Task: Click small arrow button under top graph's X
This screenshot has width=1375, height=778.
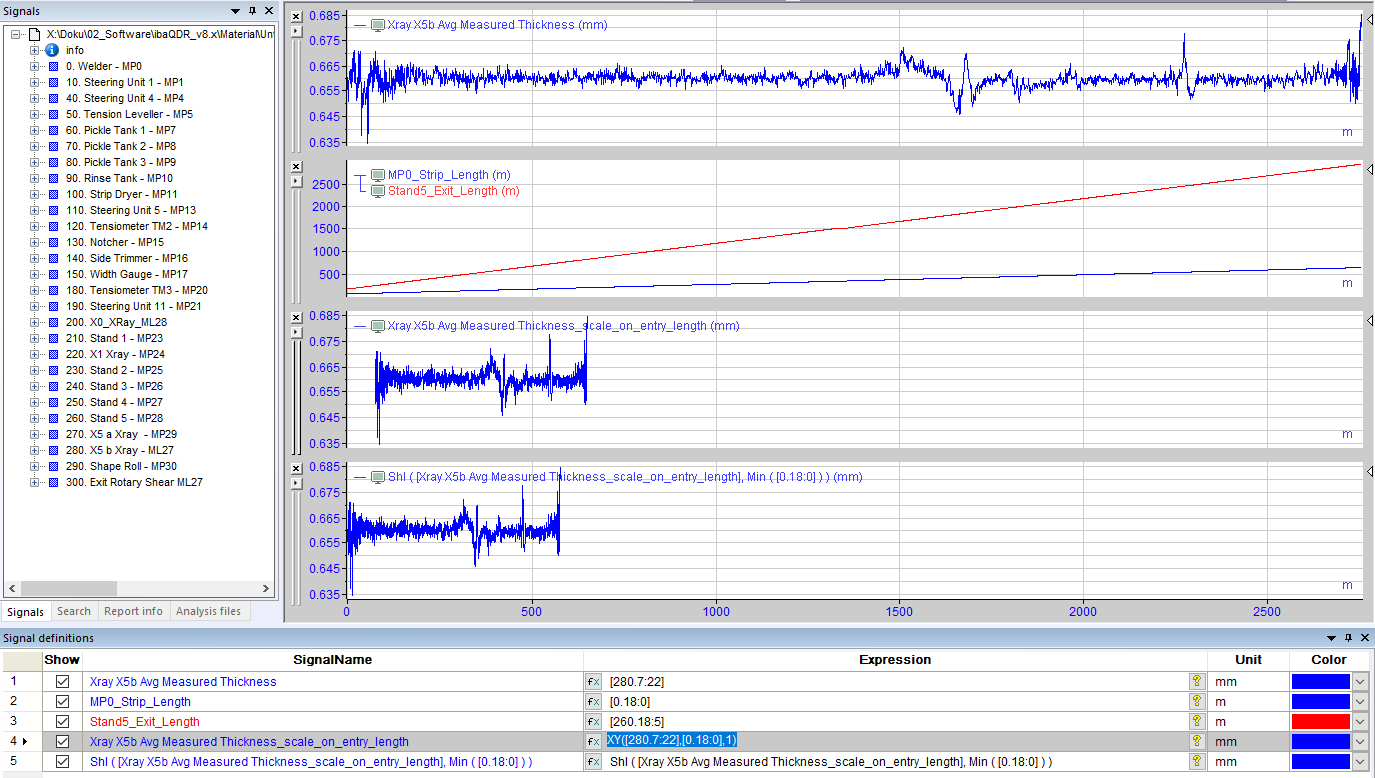Action: (295, 31)
